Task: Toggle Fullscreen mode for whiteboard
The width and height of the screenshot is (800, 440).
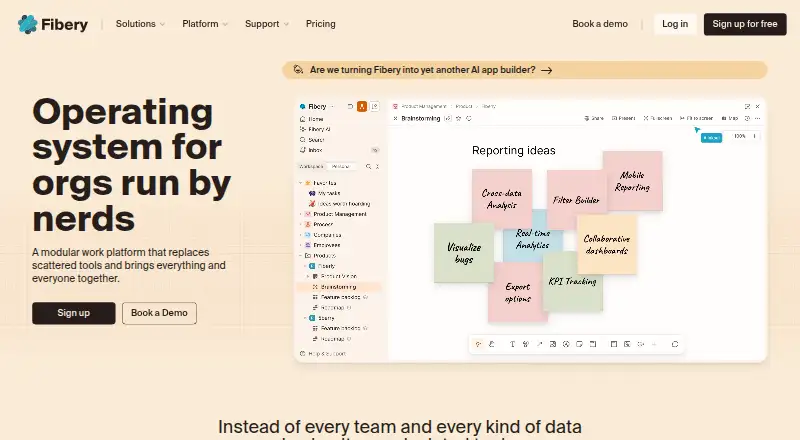Action: tap(658, 118)
